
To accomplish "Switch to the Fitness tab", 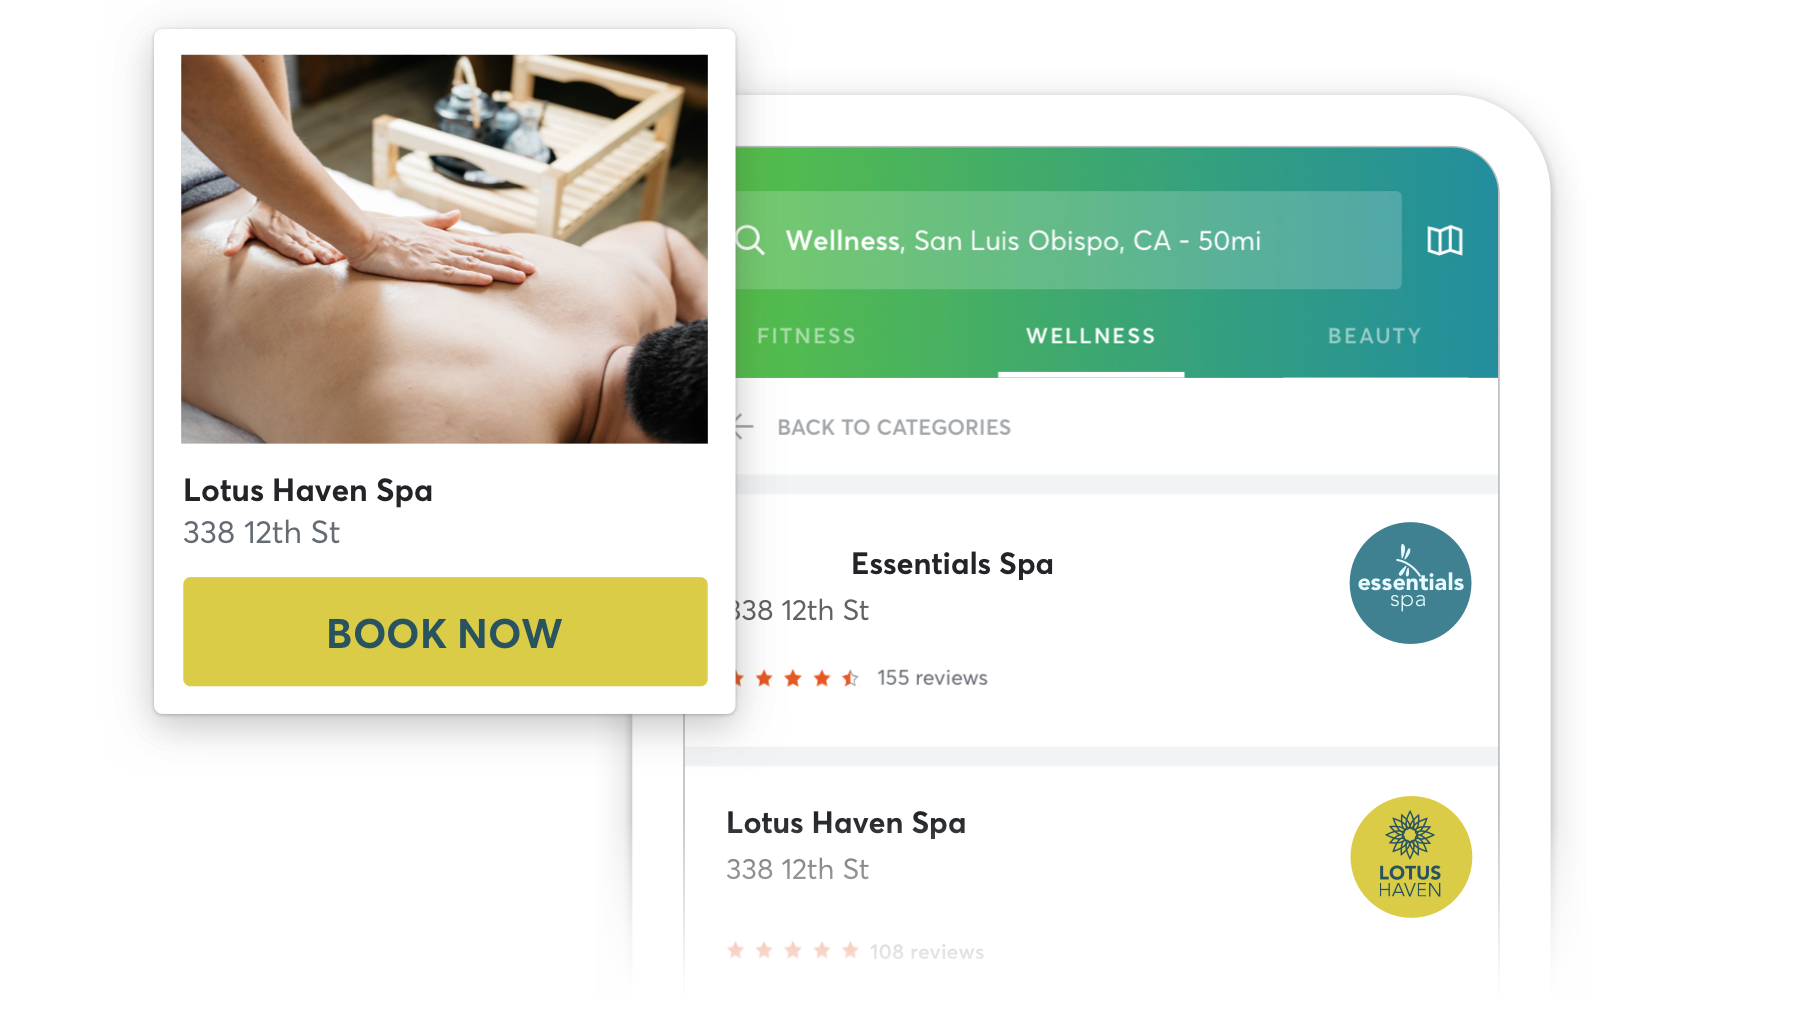I will [x=806, y=336].
